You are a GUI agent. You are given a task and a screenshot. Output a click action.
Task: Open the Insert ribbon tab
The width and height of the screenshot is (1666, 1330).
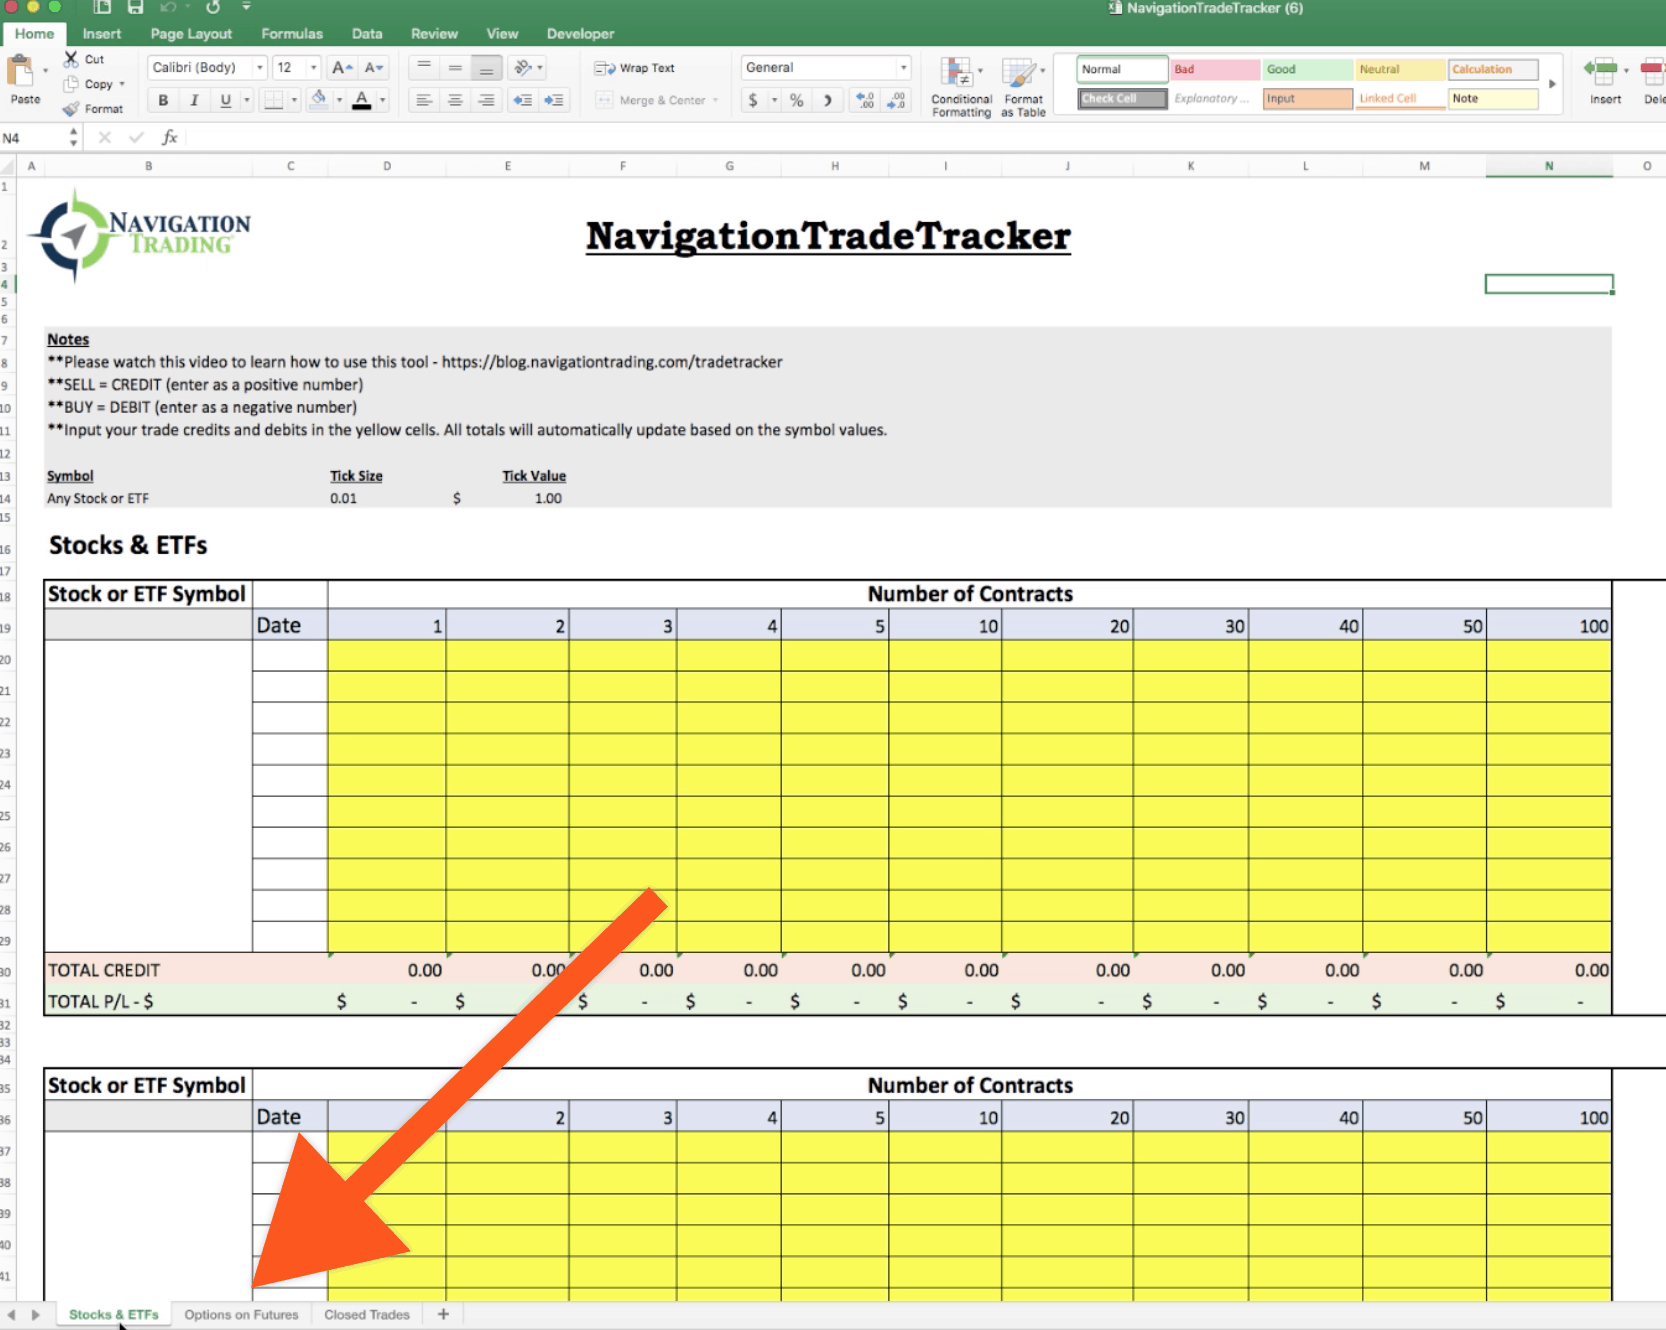101,34
